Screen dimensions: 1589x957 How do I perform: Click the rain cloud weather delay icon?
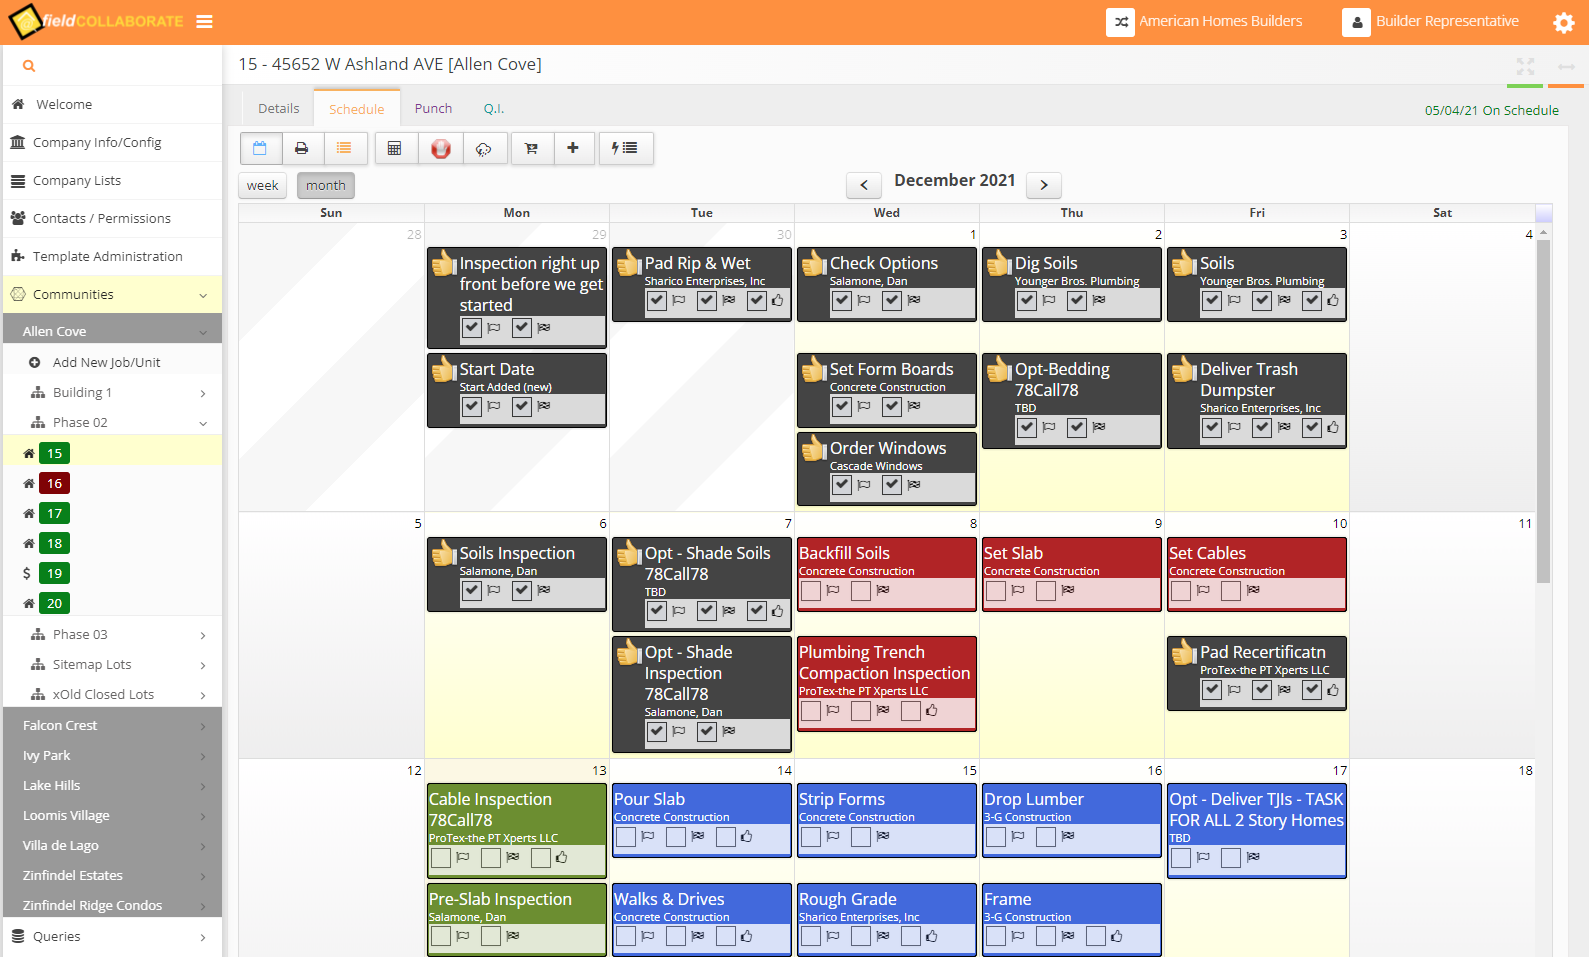coord(484,148)
